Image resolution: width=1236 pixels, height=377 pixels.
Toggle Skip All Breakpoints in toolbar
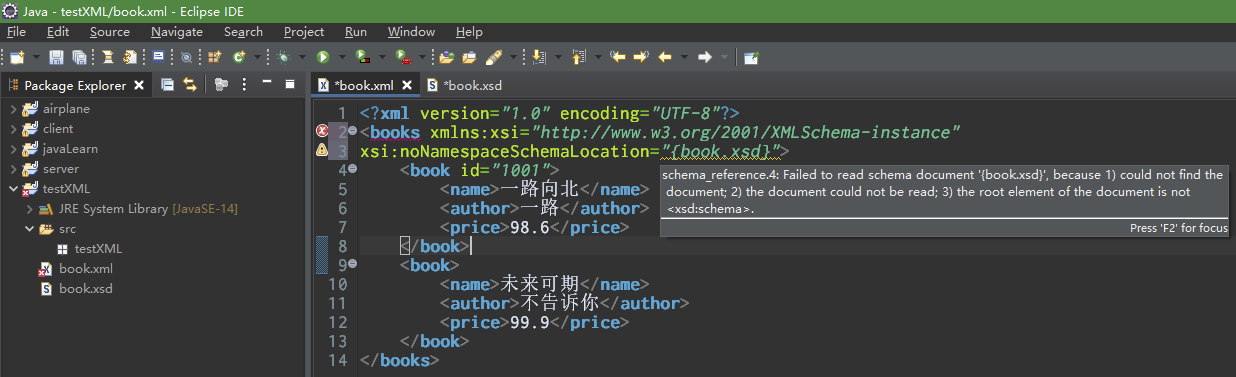click(186, 57)
